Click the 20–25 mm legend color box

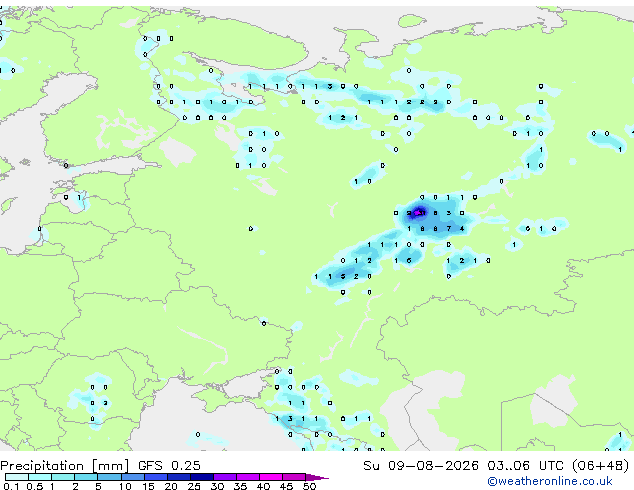click(178, 477)
